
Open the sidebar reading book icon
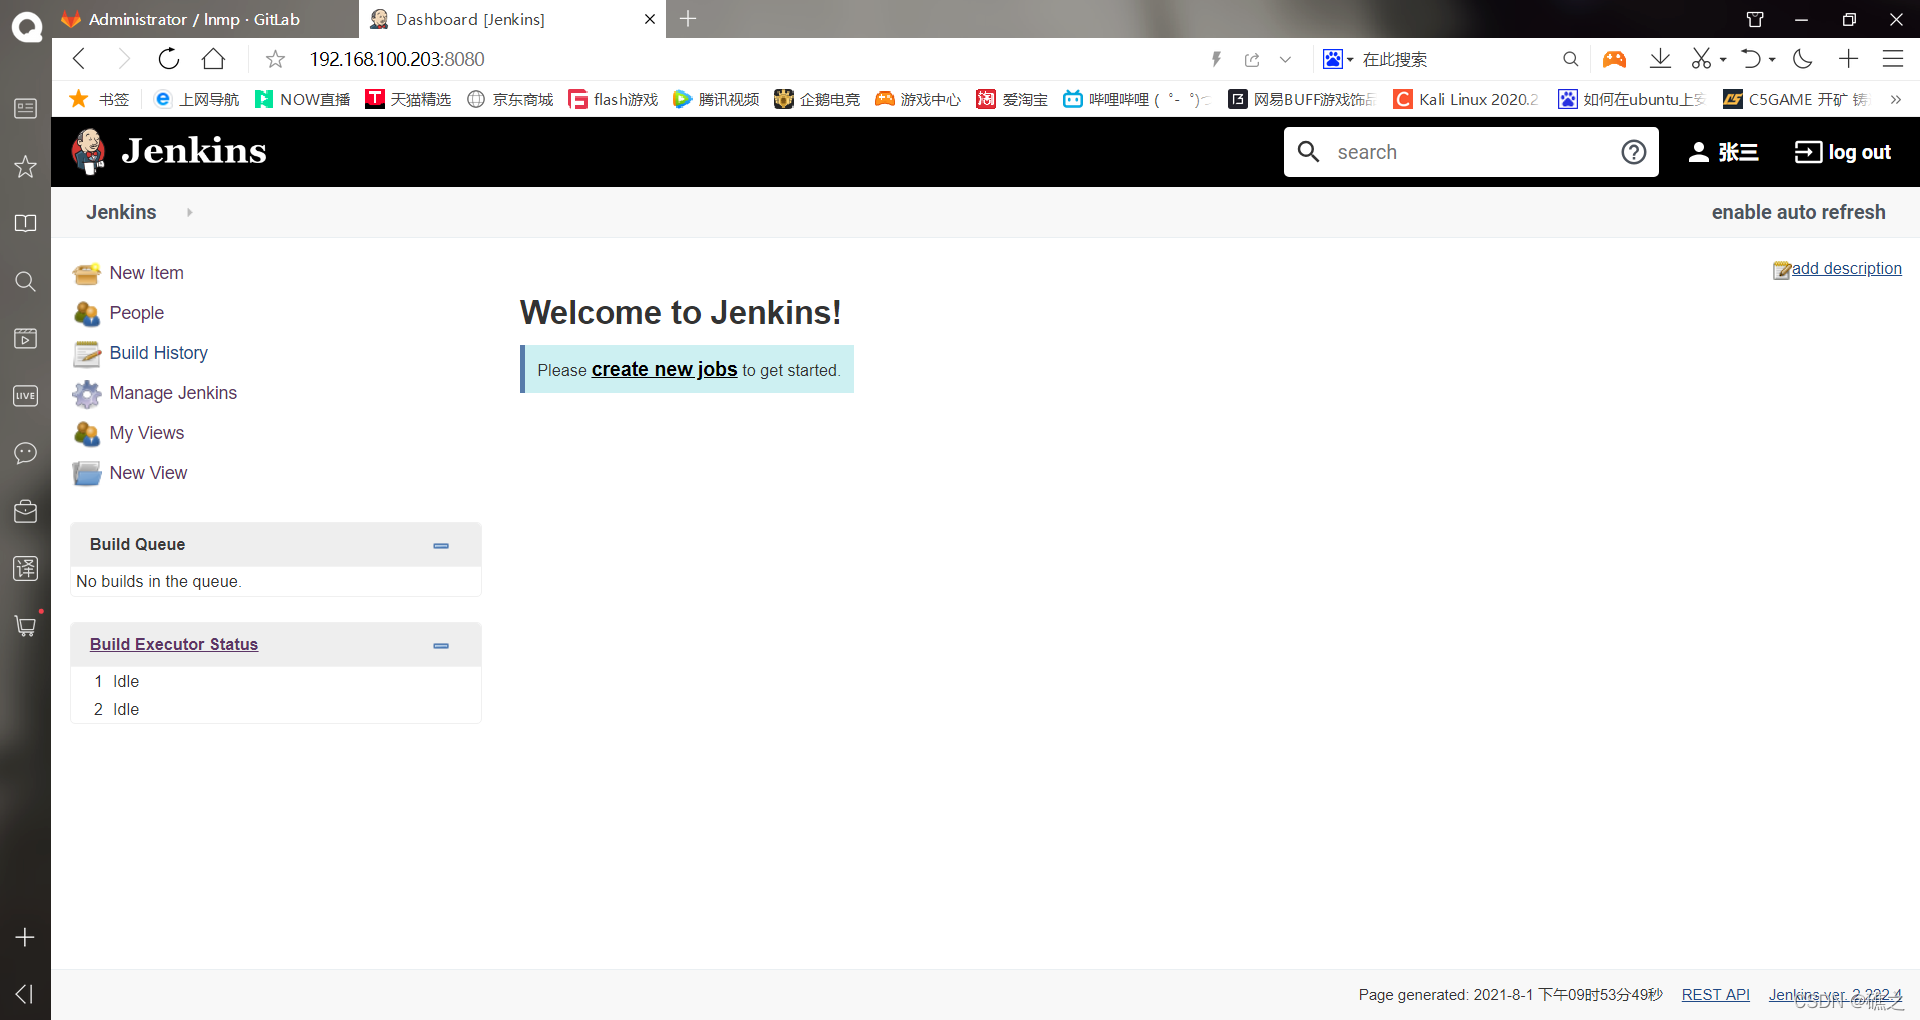(26, 223)
